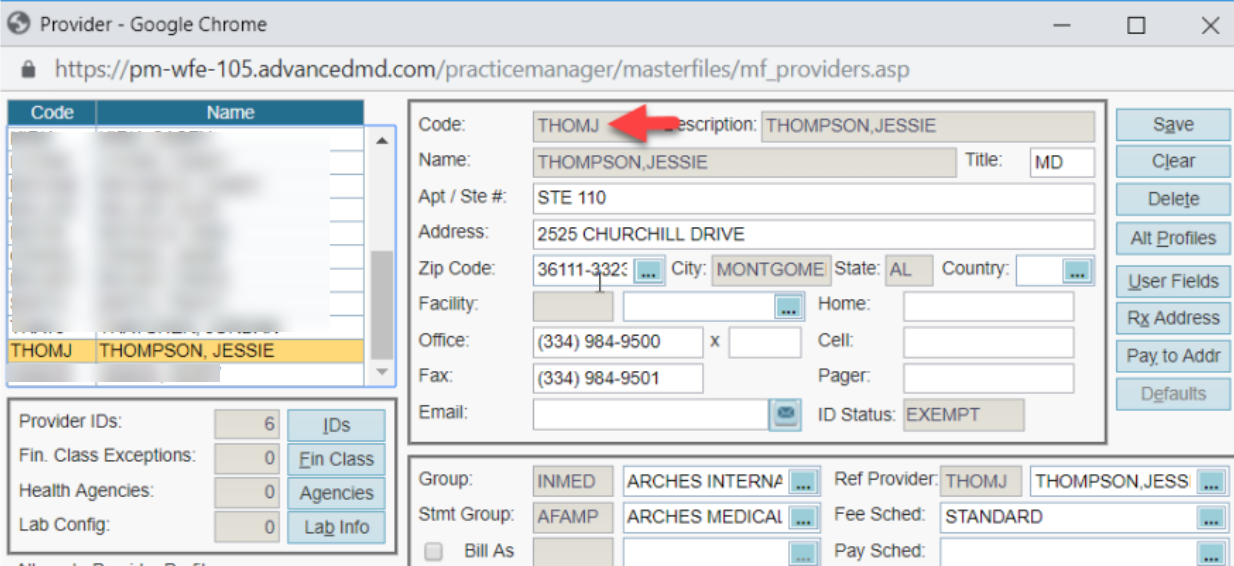The width and height of the screenshot is (1234, 566).
Task: Click the browser URL address text
Action: tap(482, 70)
